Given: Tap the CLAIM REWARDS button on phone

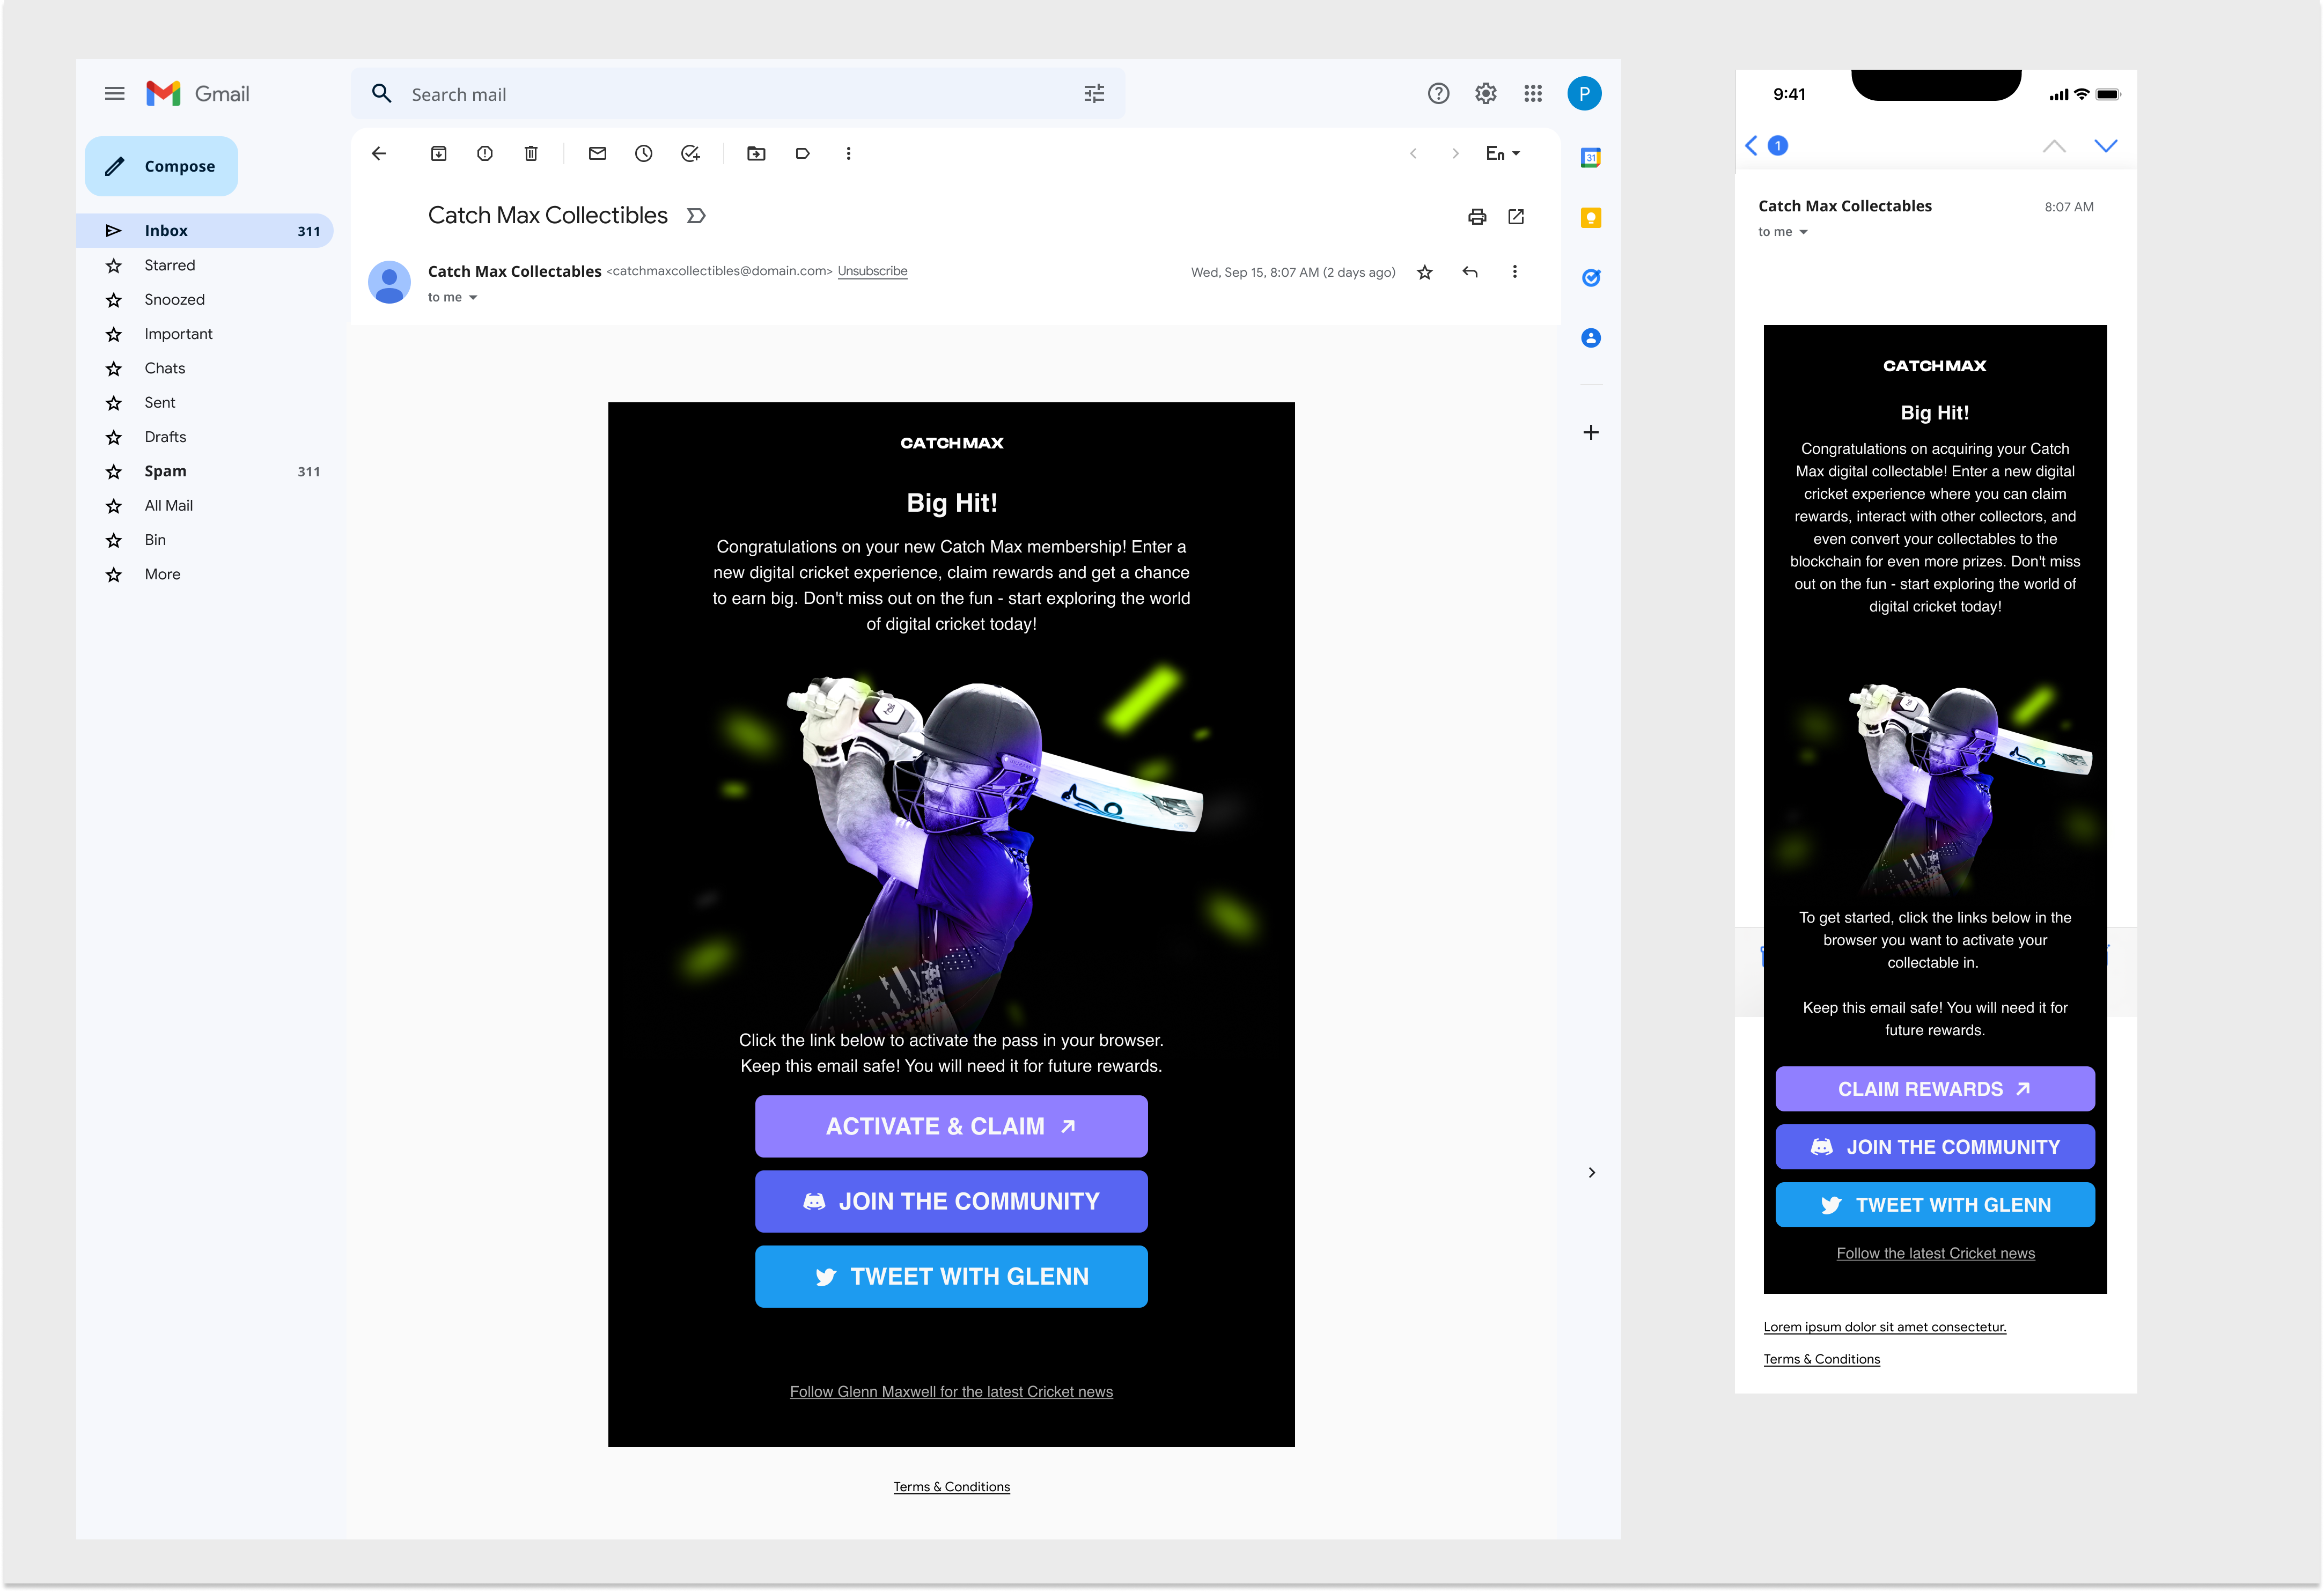Looking at the screenshot, I should pos(1935,1089).
